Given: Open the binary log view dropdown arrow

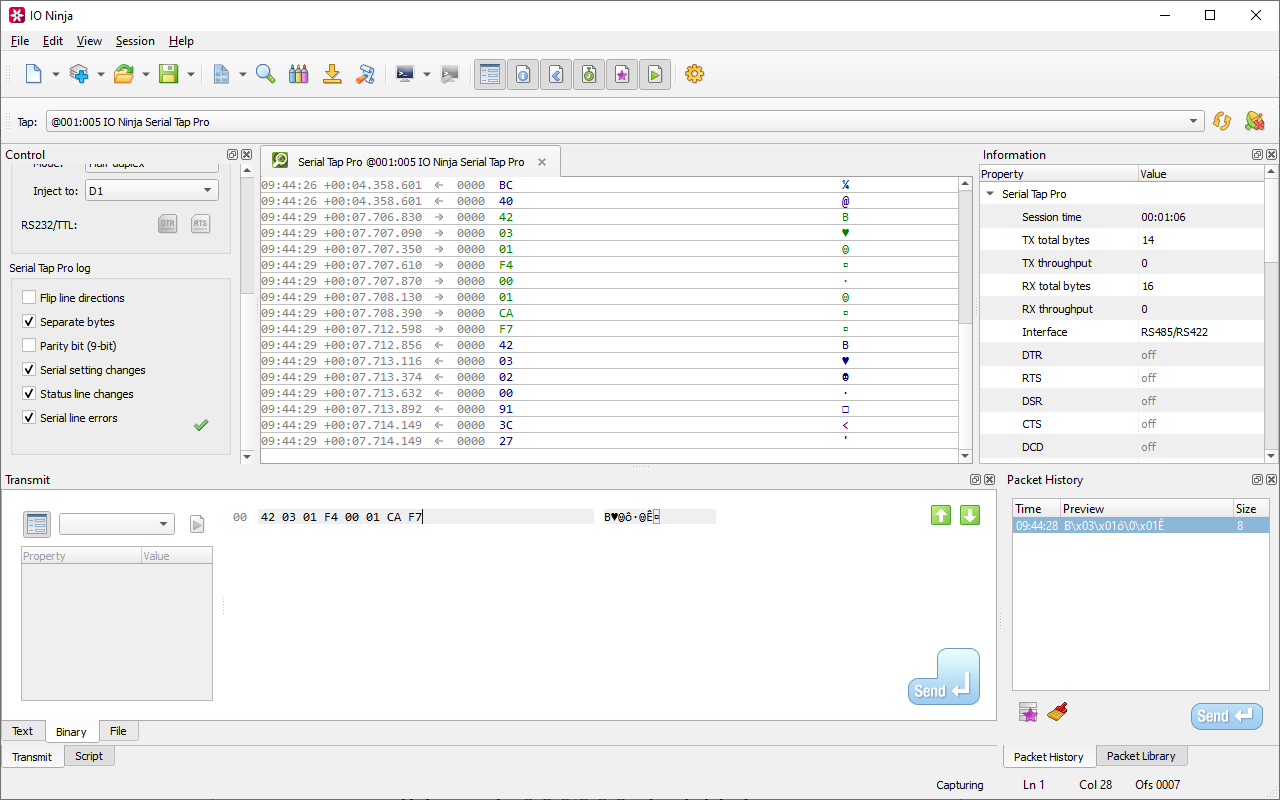Looking at the screenshot, I should (x=243, y=74).
